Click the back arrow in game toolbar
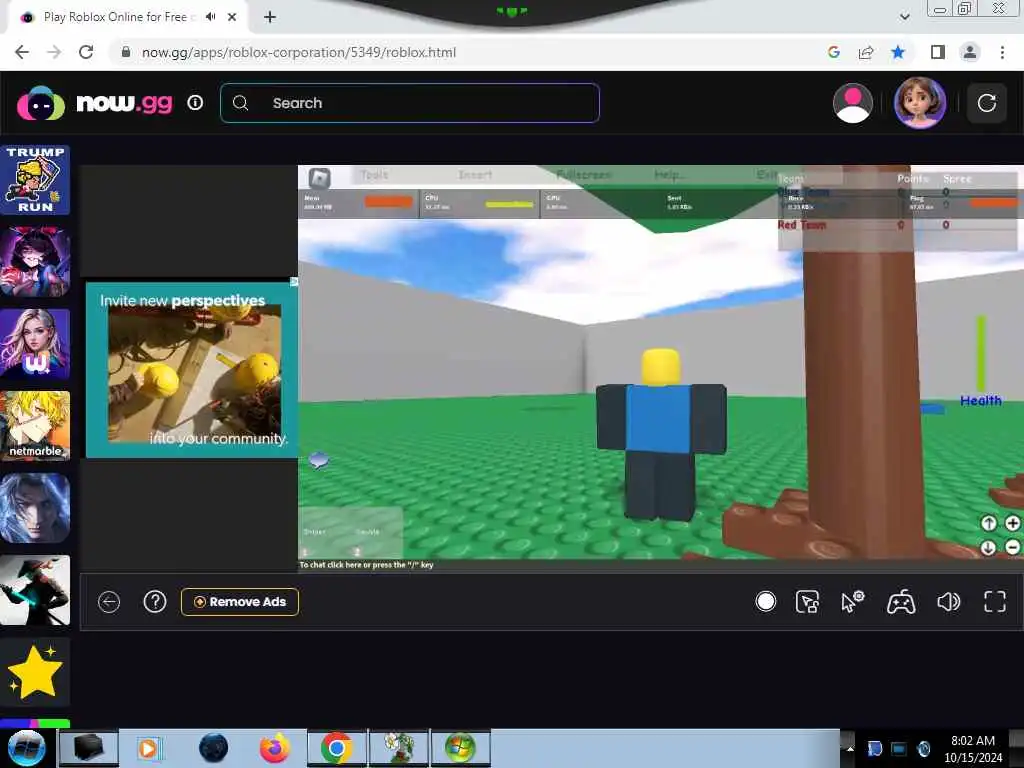 (109, 601)
